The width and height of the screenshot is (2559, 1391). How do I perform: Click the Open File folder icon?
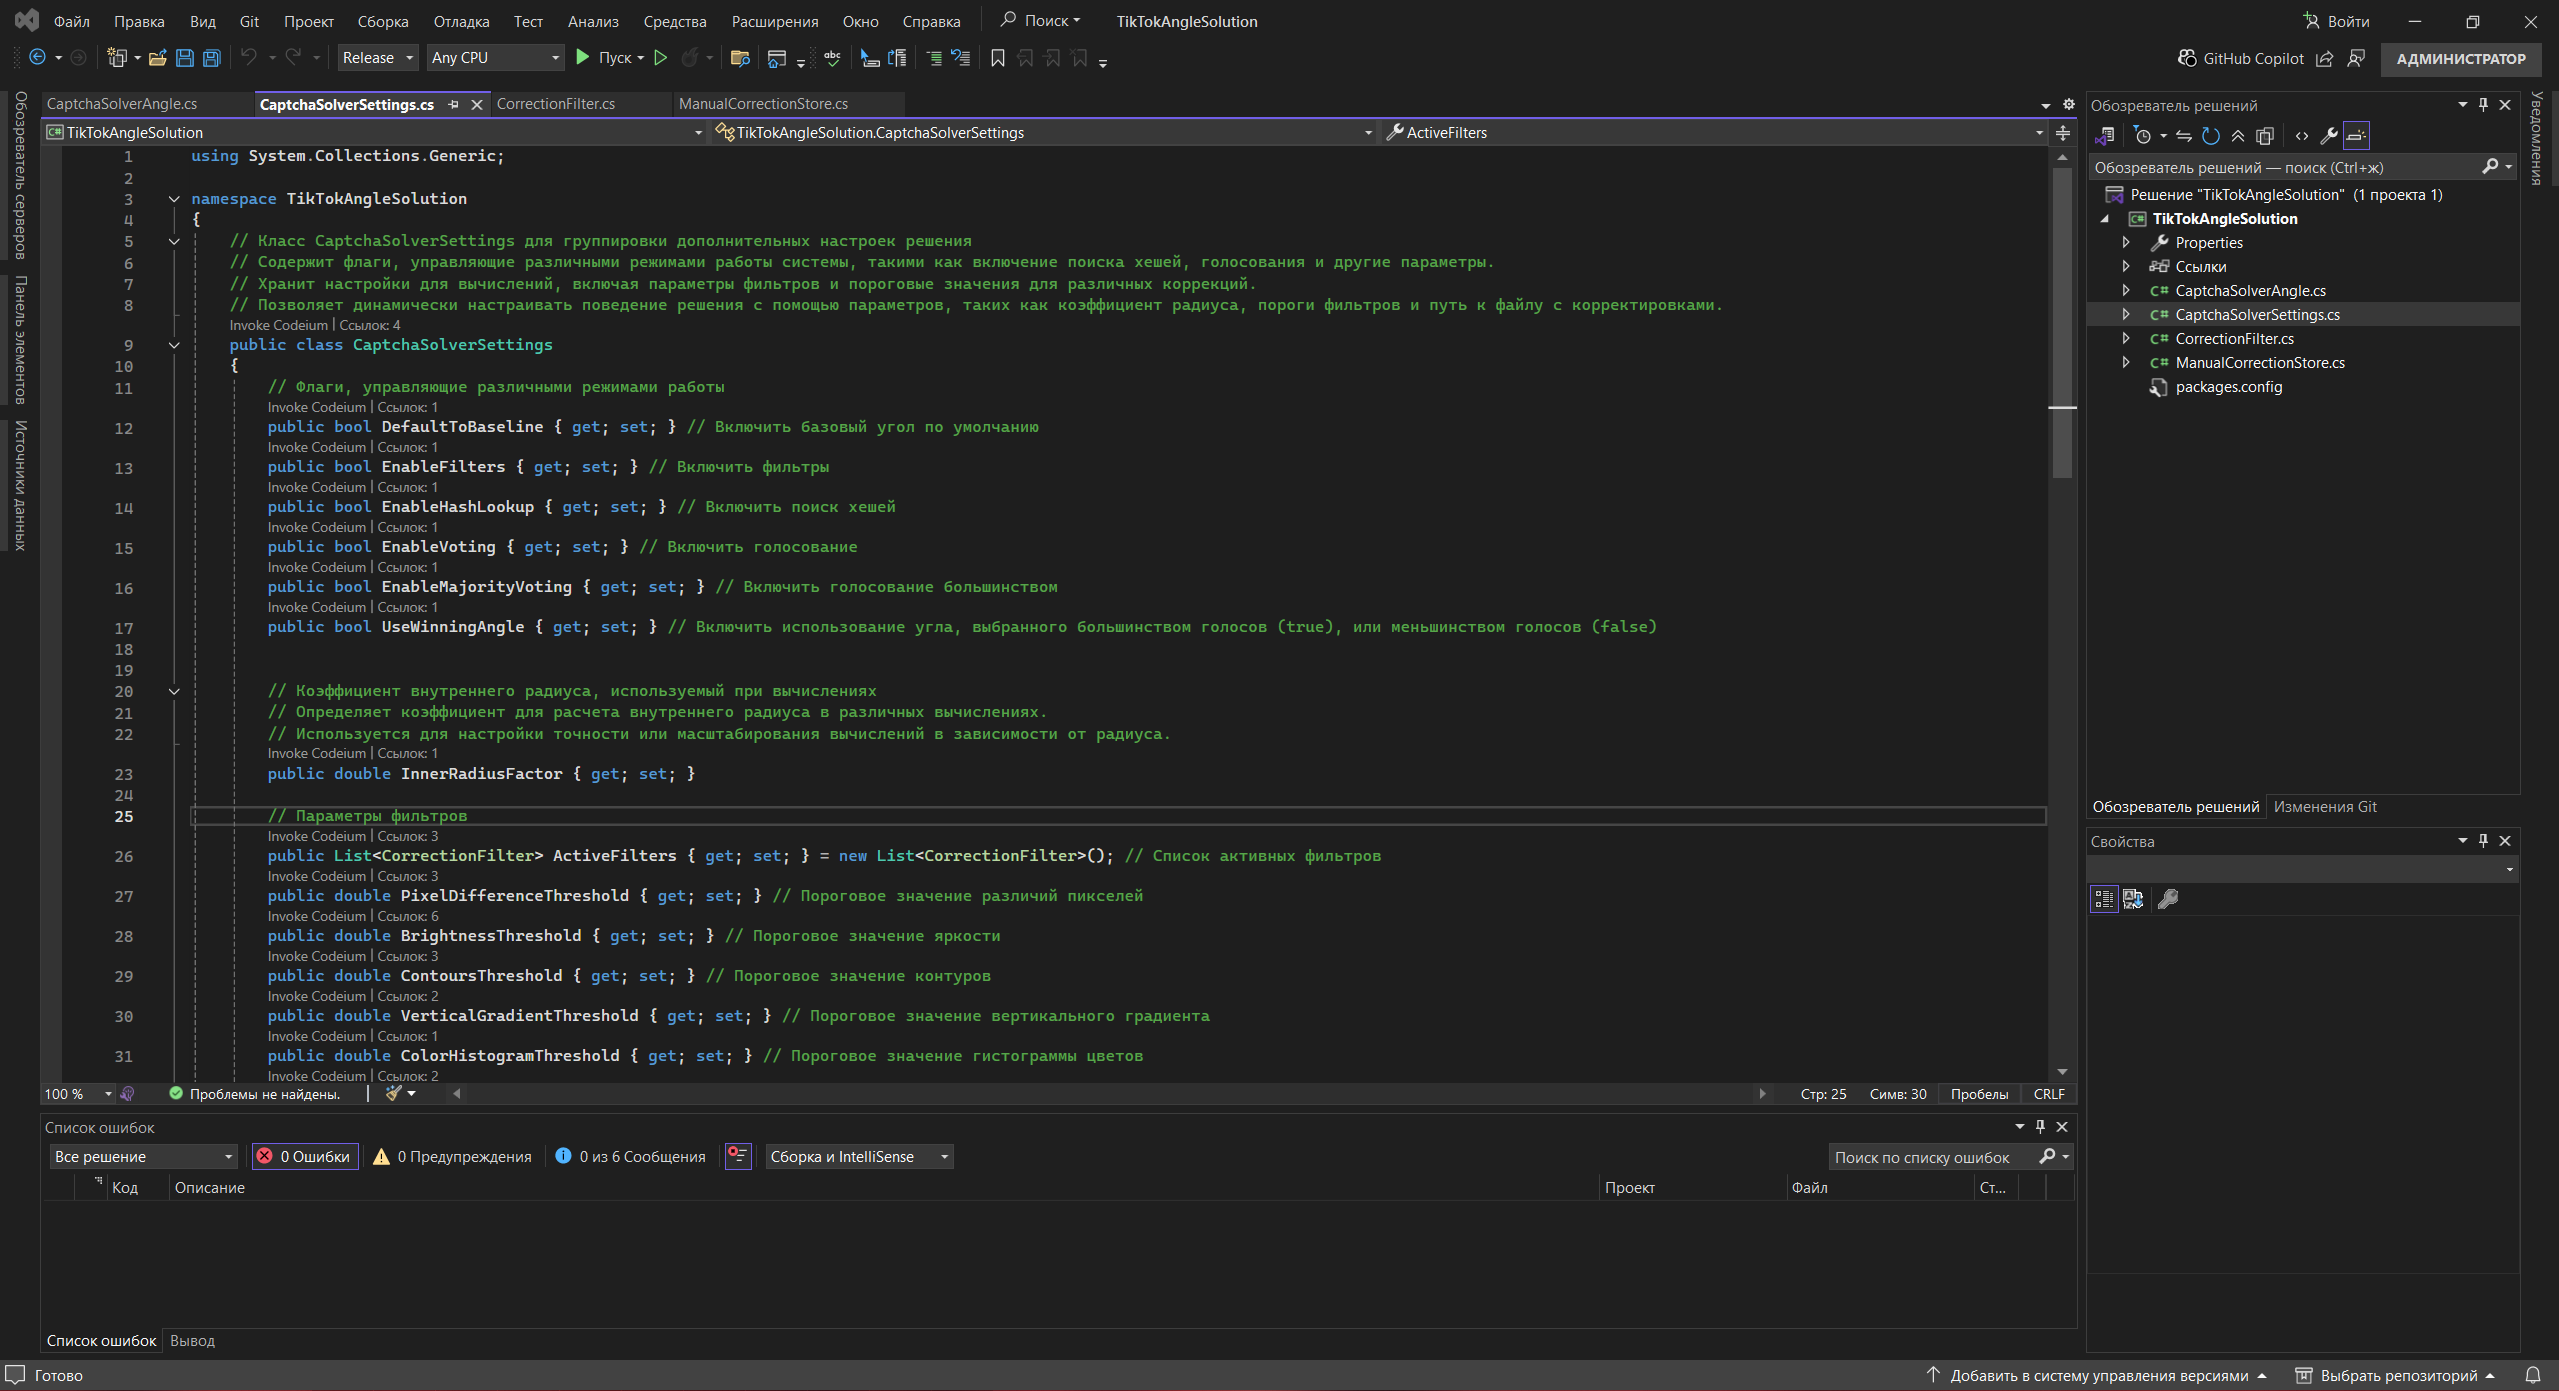[x=157, y=58]
